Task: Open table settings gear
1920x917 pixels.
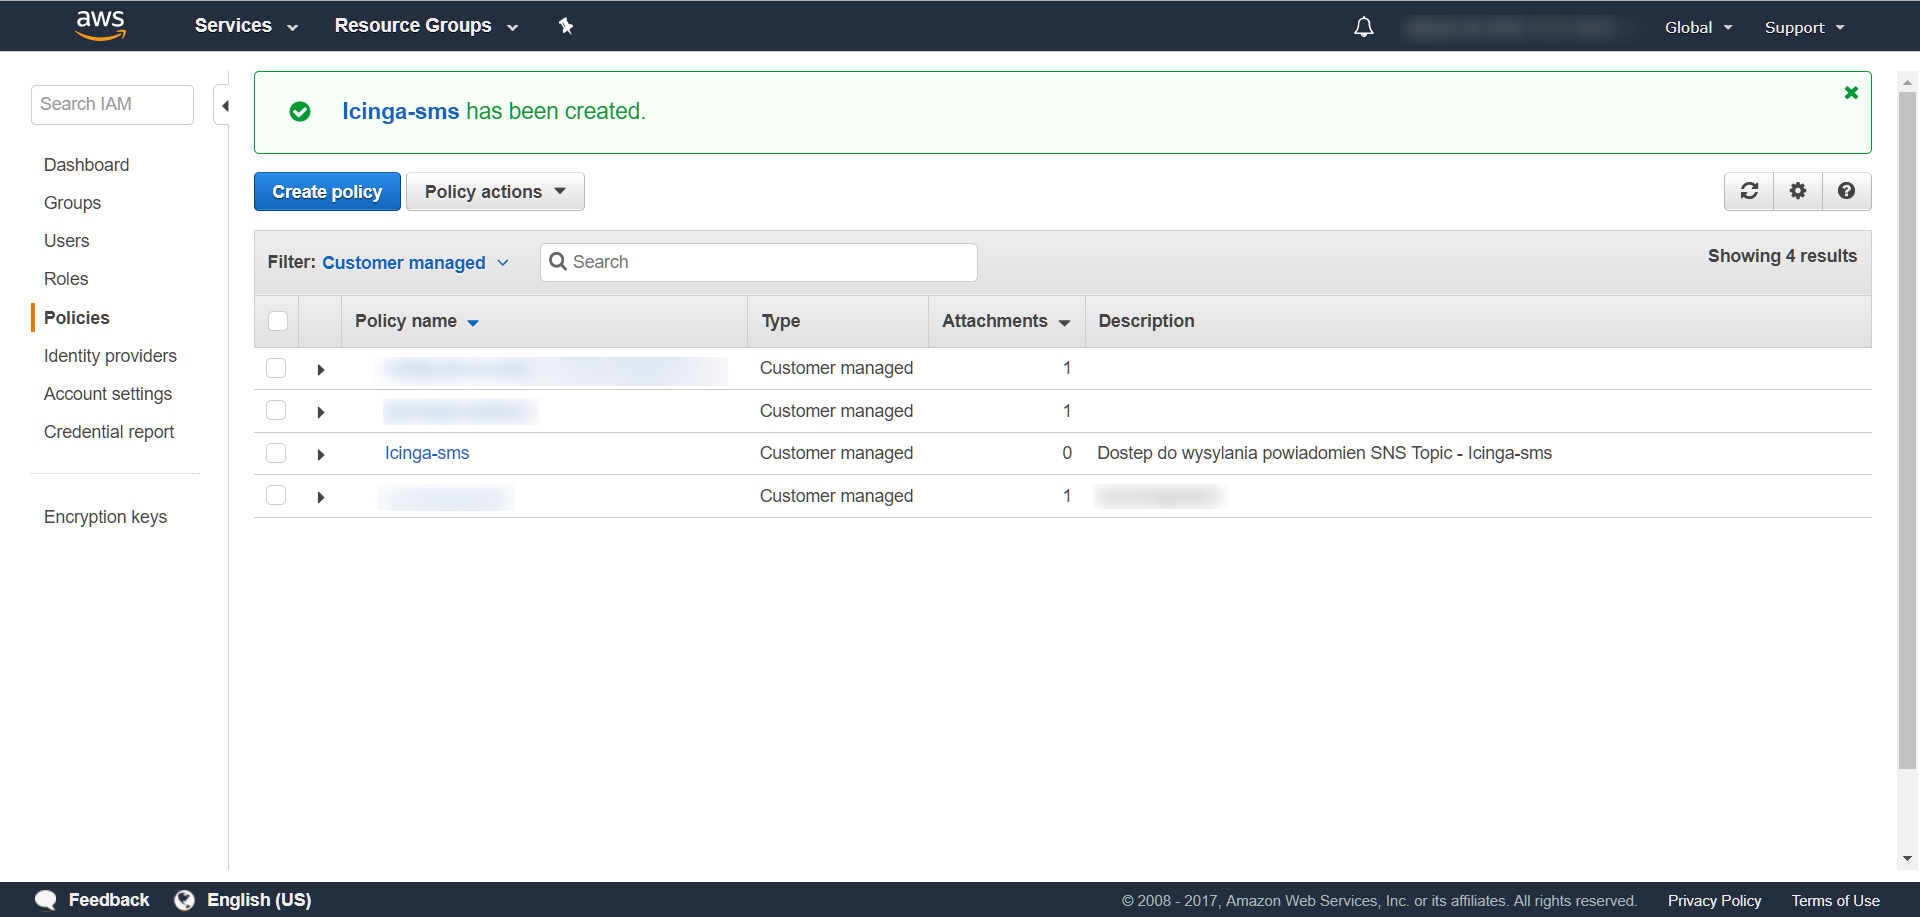Action: pos(1798,191)
